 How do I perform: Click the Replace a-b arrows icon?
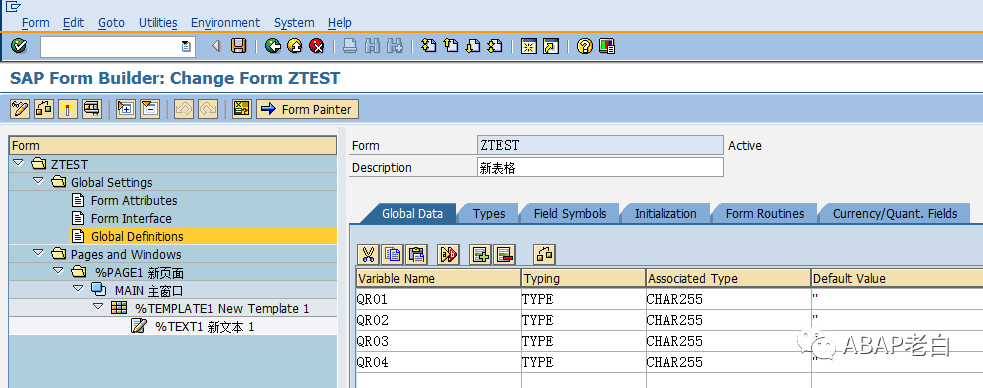(449, 254)
